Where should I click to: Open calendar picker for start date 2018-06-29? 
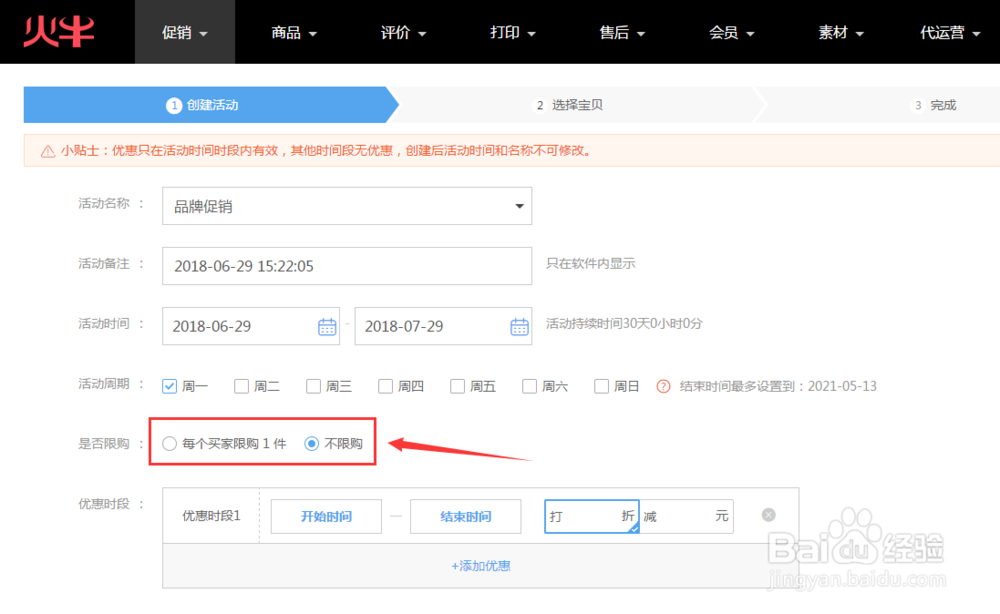(x=327, y=327)
